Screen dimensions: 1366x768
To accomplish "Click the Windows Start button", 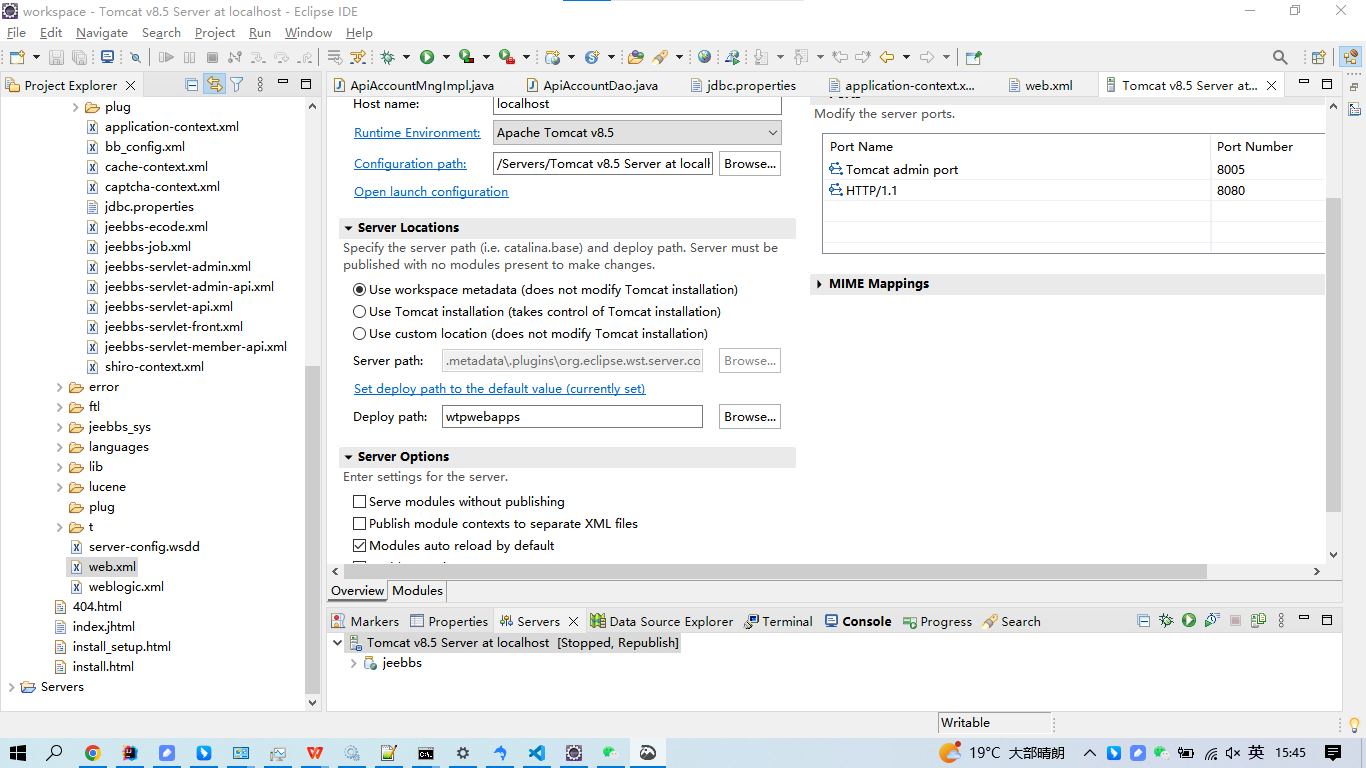I will [18, 753].
